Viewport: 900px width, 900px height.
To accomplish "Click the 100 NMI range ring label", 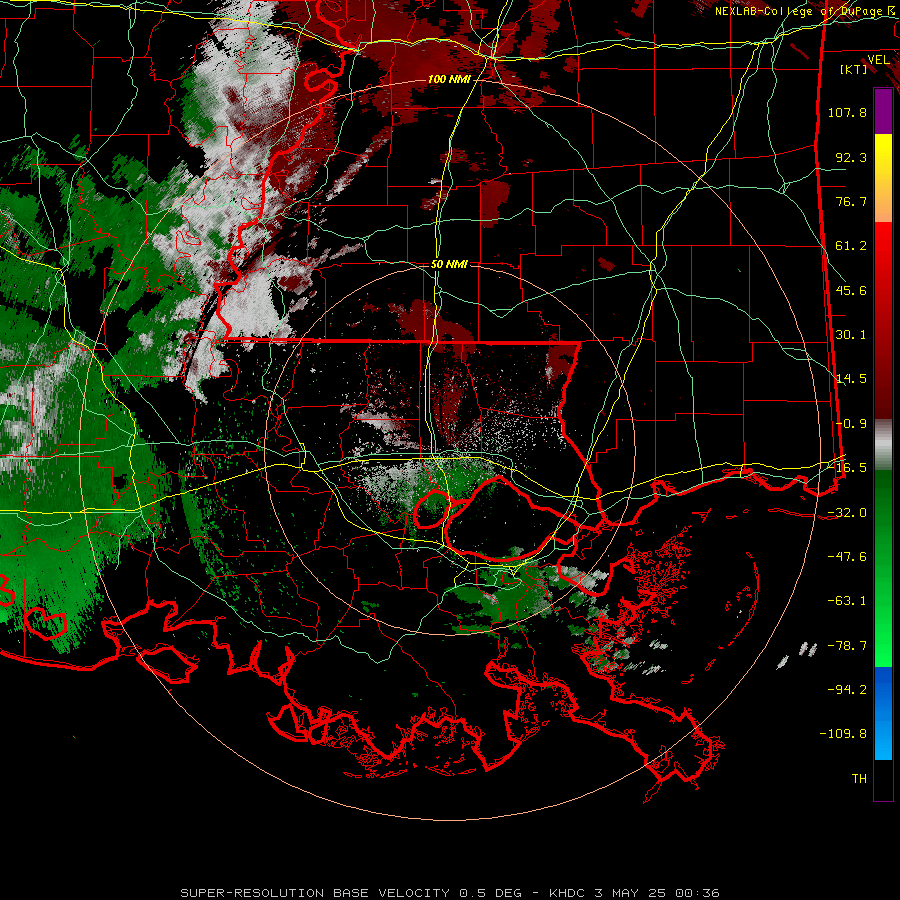I will point(448,79).
